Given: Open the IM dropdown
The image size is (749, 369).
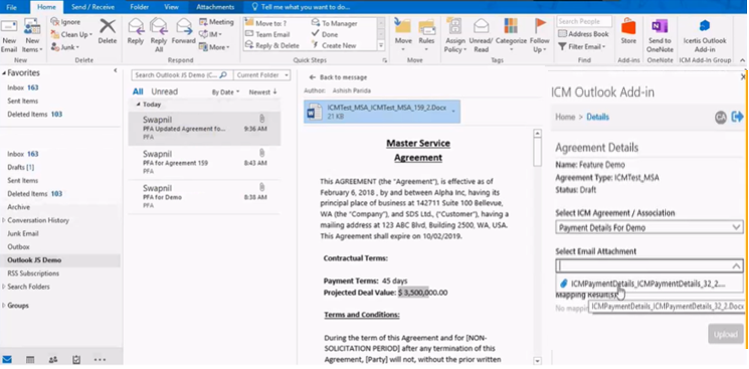Looking at the screenshot, I should [211, 34].
